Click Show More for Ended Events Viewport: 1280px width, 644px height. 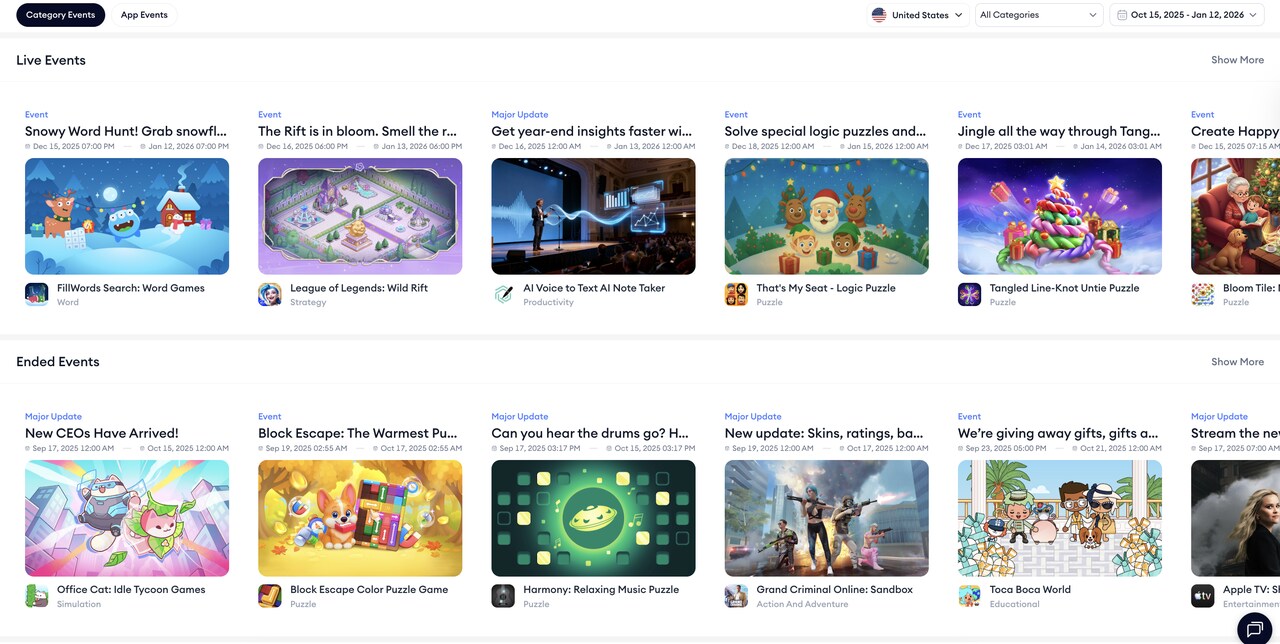1237,362
